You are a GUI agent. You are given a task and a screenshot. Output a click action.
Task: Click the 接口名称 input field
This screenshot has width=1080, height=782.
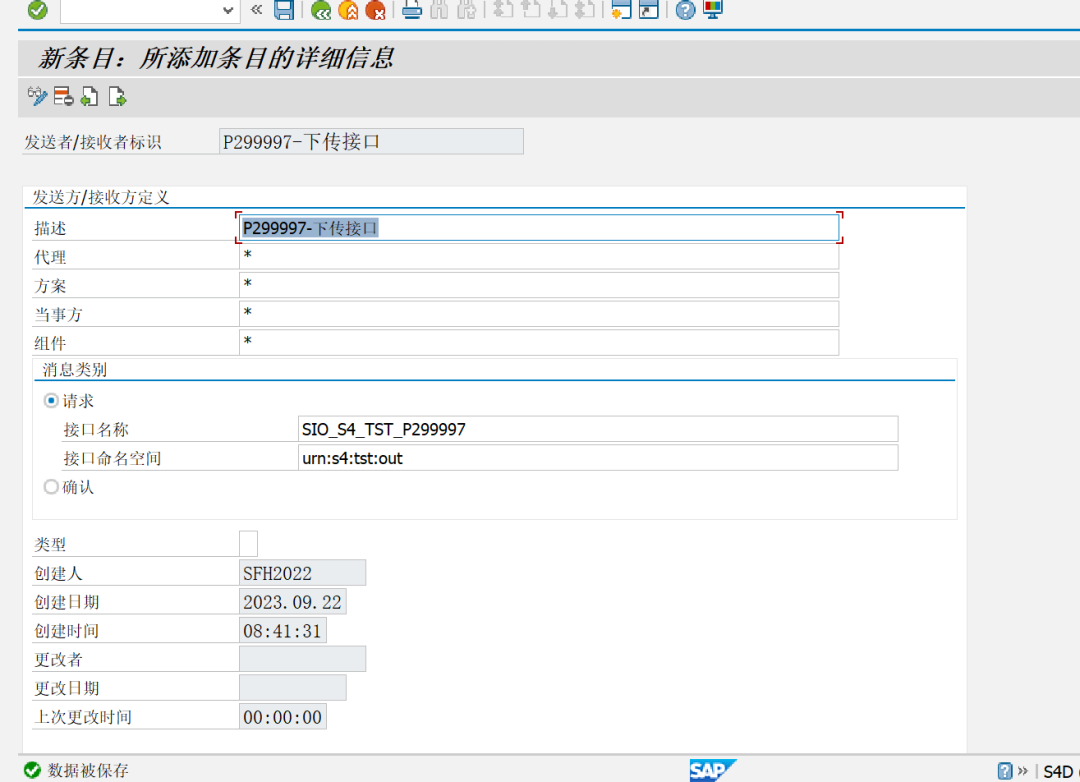click(598, 429)
